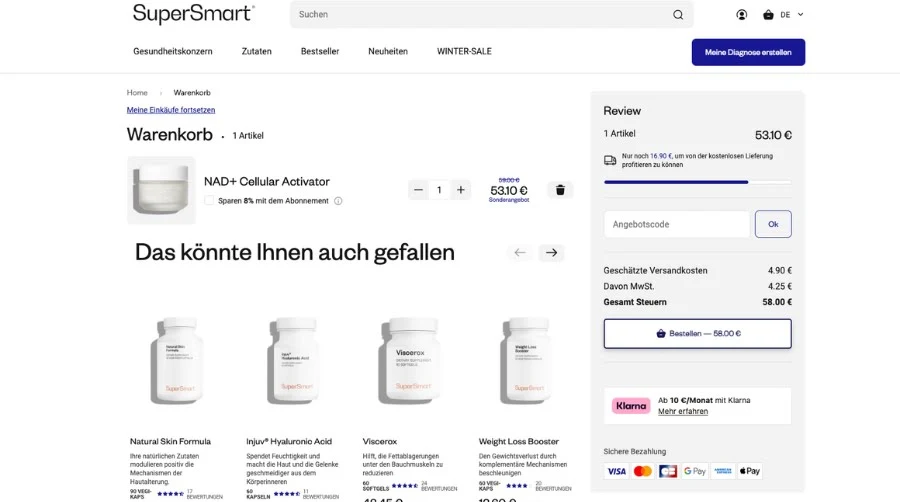Open the Gesundheitskonzern menu
The height and width of the screenshot is (502, 900).
pos(173,51)
